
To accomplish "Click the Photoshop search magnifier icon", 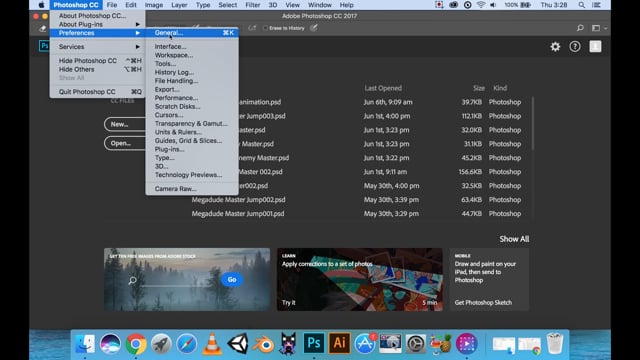I will pos(580,28).
